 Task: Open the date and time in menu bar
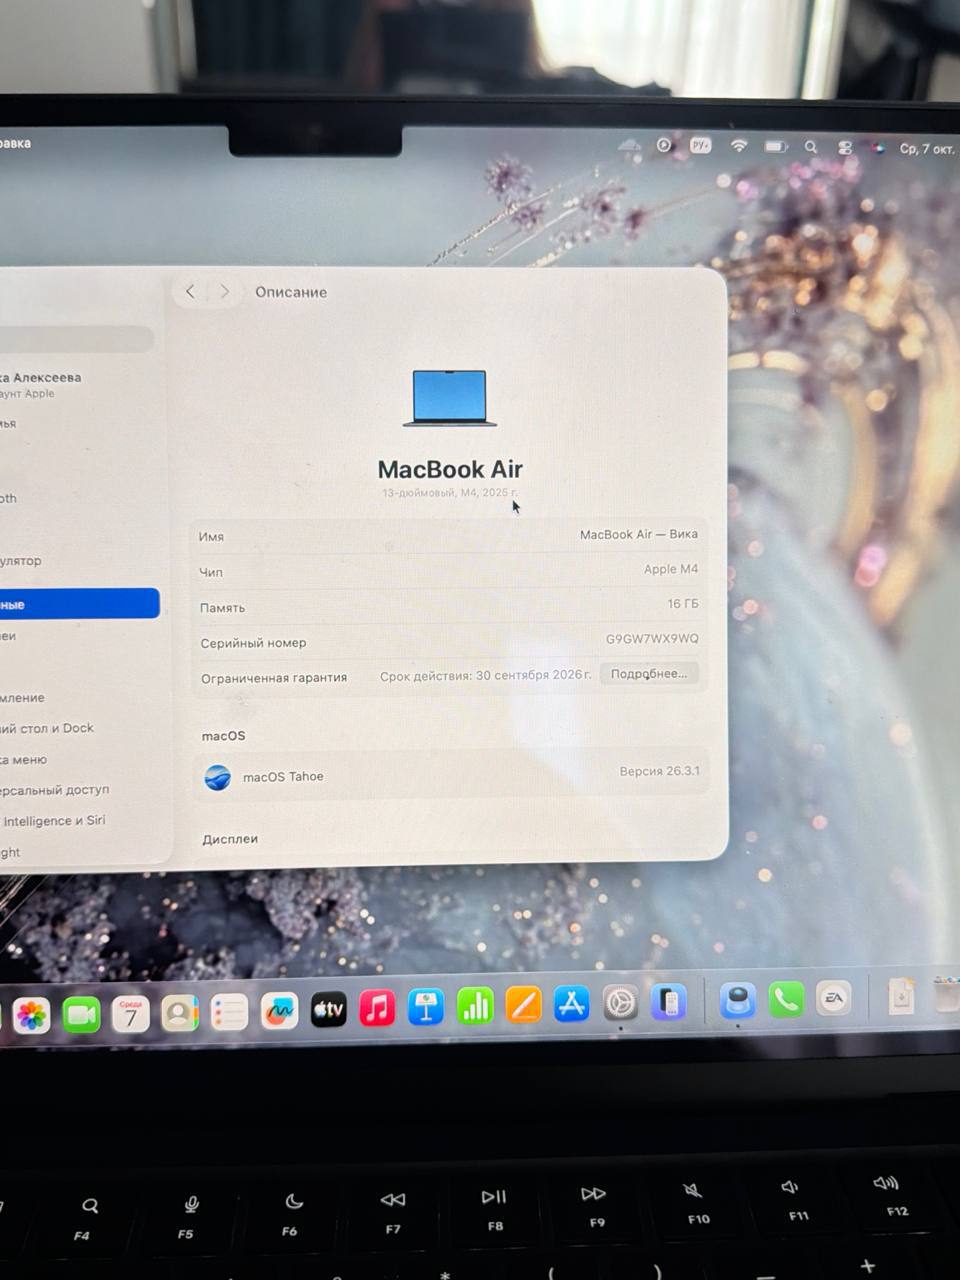(x=926, y=149)
